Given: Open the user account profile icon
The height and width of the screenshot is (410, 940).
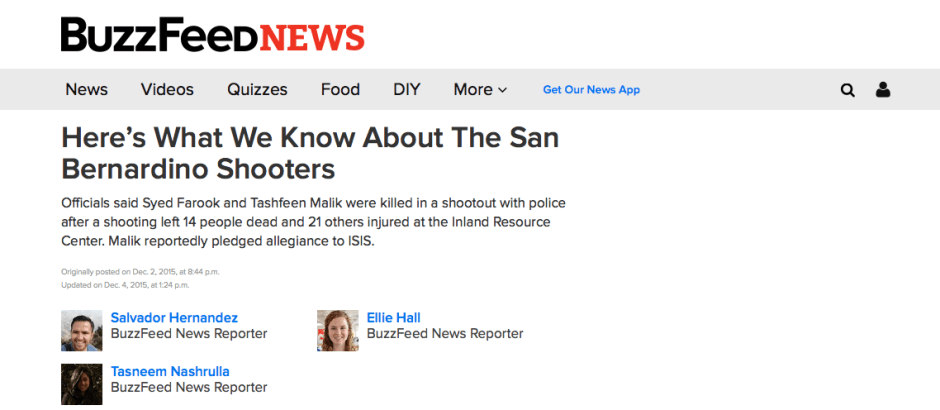Looking at the screenshot, I should (x=882, y=90).
